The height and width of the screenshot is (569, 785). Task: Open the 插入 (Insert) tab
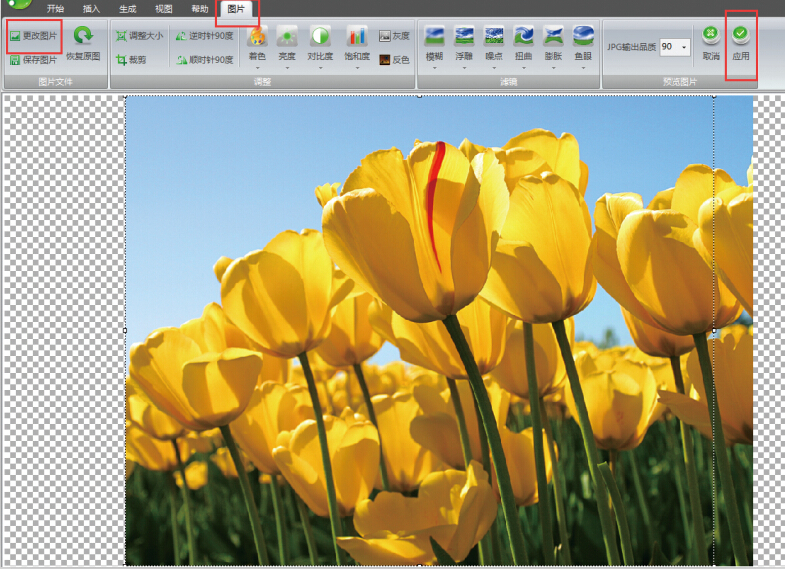click(91, 9)
